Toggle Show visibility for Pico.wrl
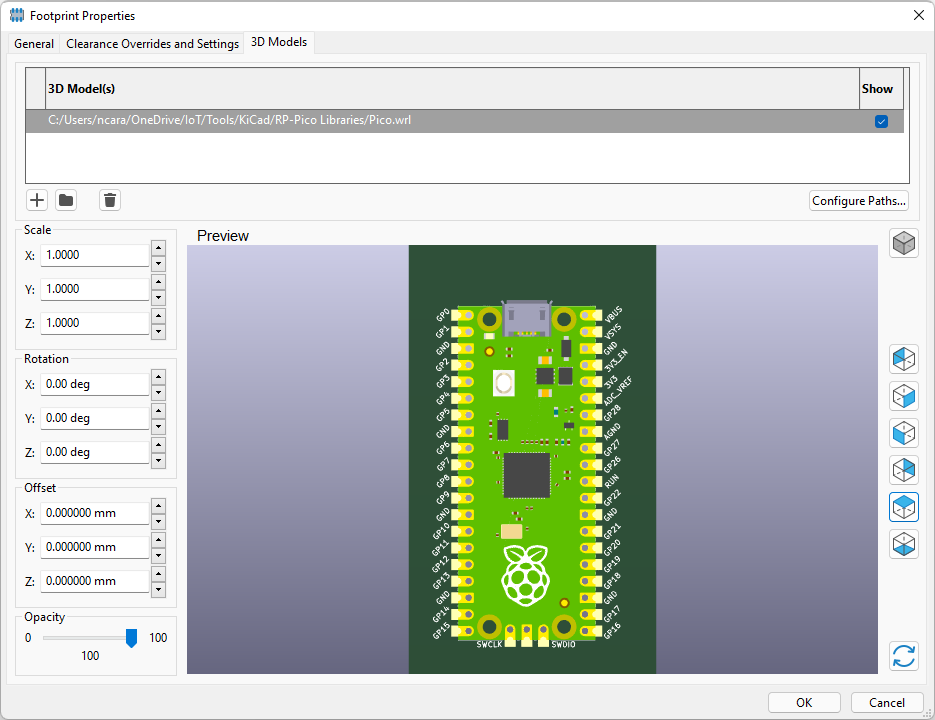Viewport: 935px width, 720px height. point(881,120)
